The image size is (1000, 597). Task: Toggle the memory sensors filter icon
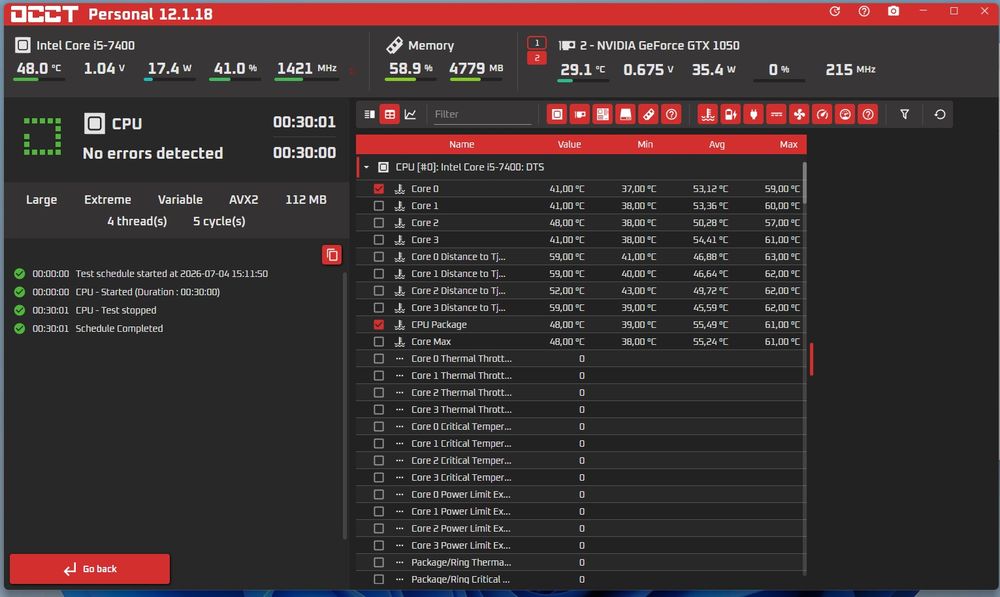[x=648, y=115]
